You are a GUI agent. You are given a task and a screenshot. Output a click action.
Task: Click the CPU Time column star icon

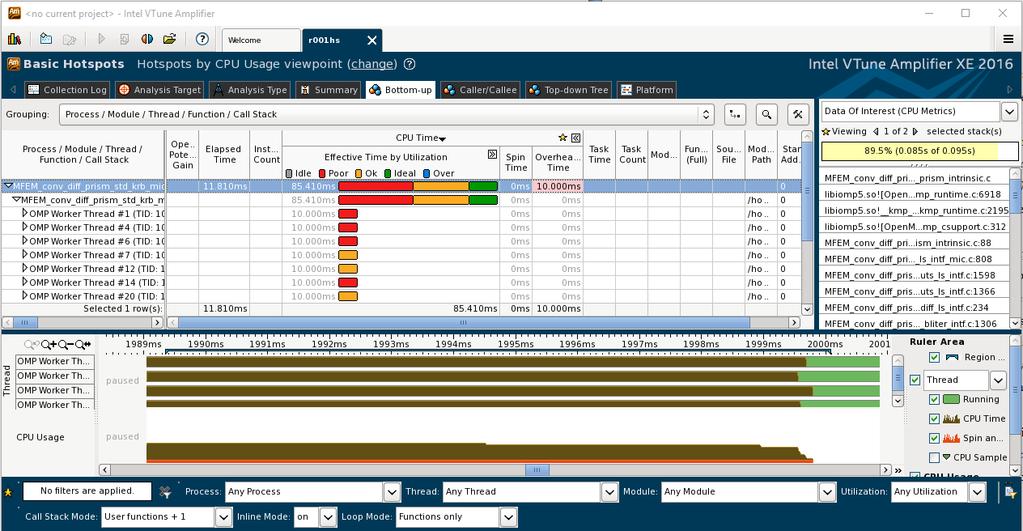point(562,138)
